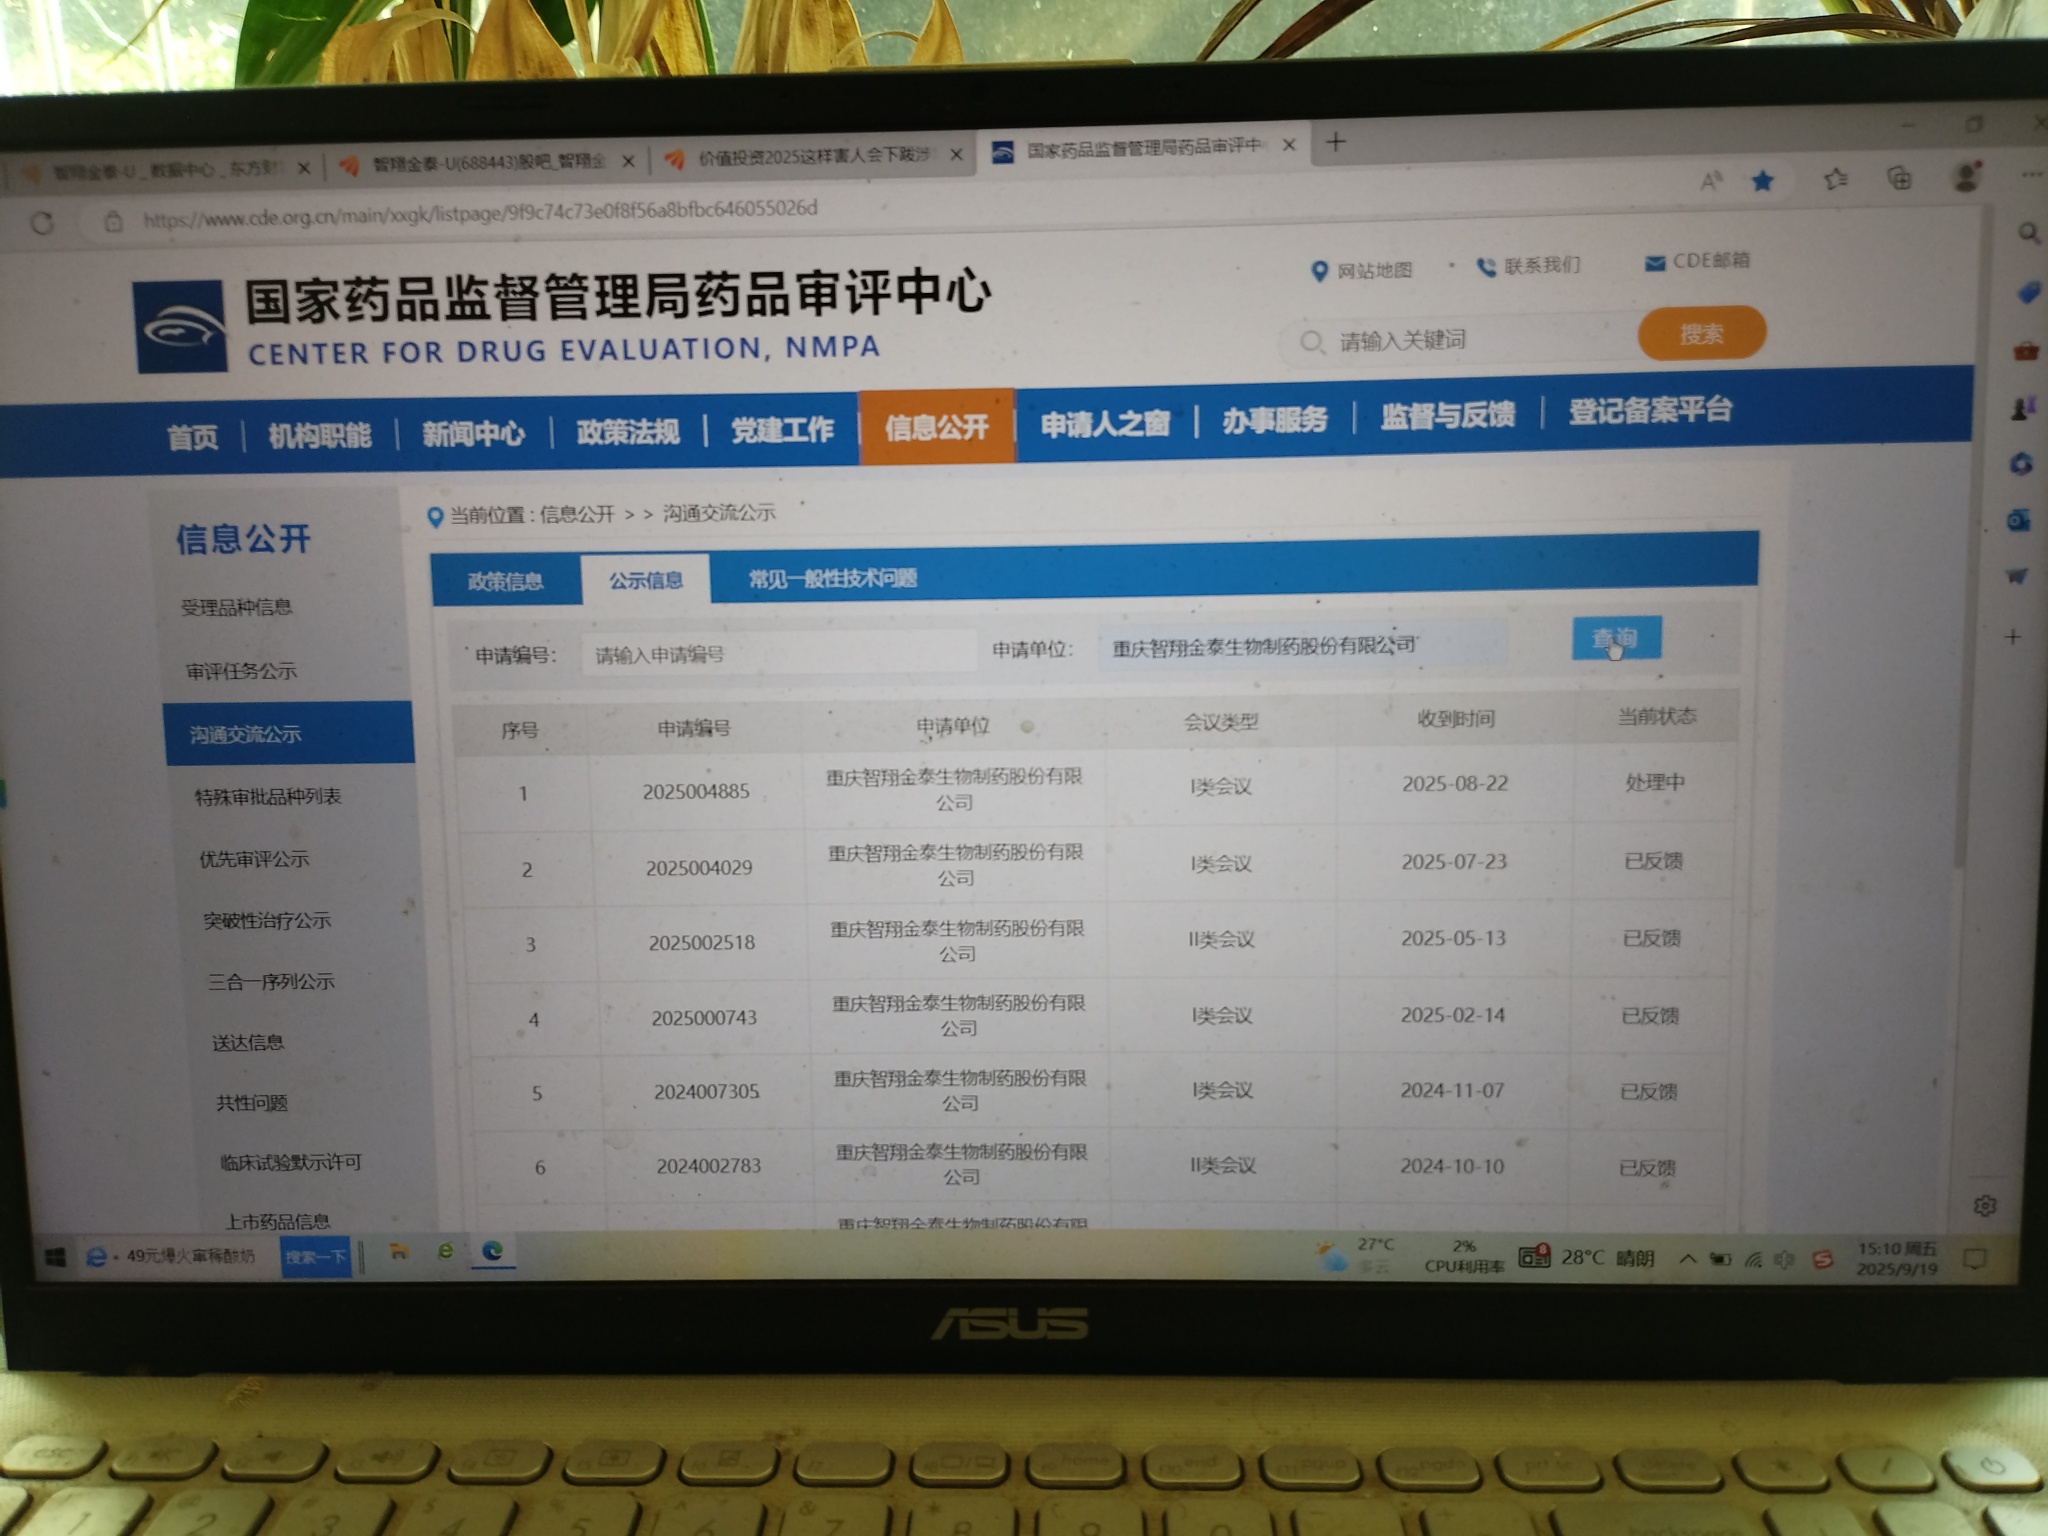Switch to the 智翔金泰-U(688443)股吧 tab
2048x1536 pixels.
pos(487,162)
